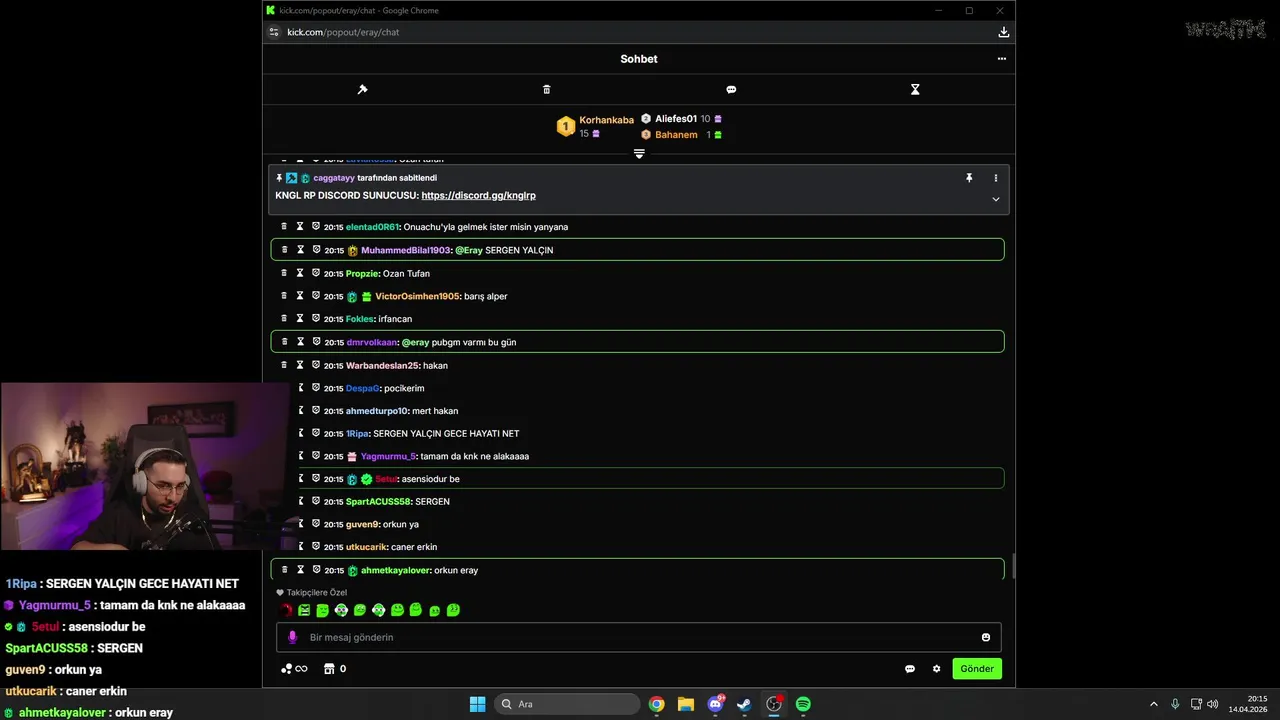Click the trash icon in the top chat toolbar
Viewport: 1280px width, 720px height.
tap(546, 89)
